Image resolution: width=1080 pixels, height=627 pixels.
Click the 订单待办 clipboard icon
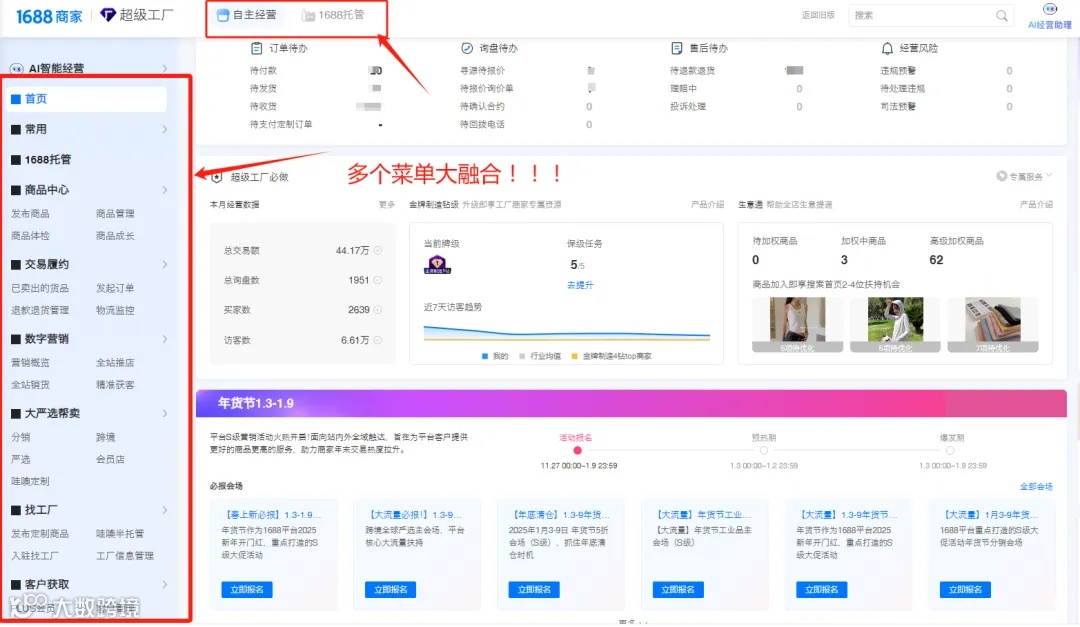[256, 48]
